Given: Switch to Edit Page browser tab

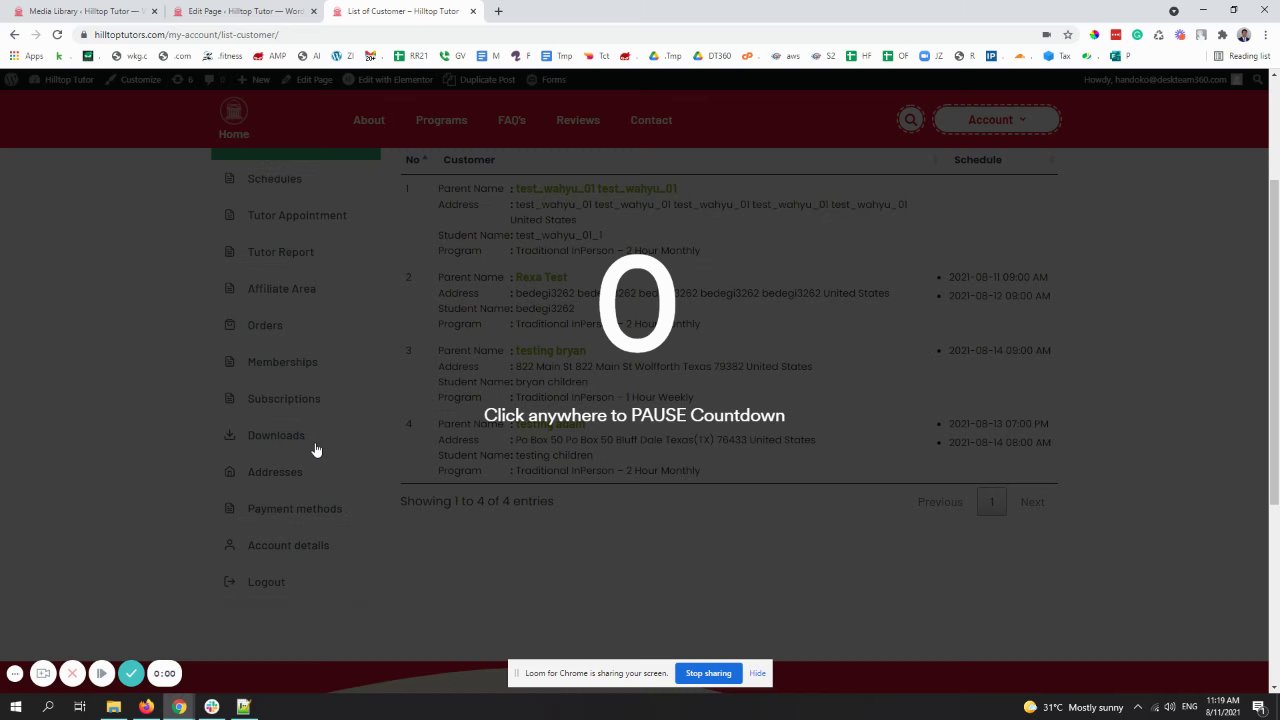Looking at the screenshot, I should pyautogui.click(x=245, y=11).
